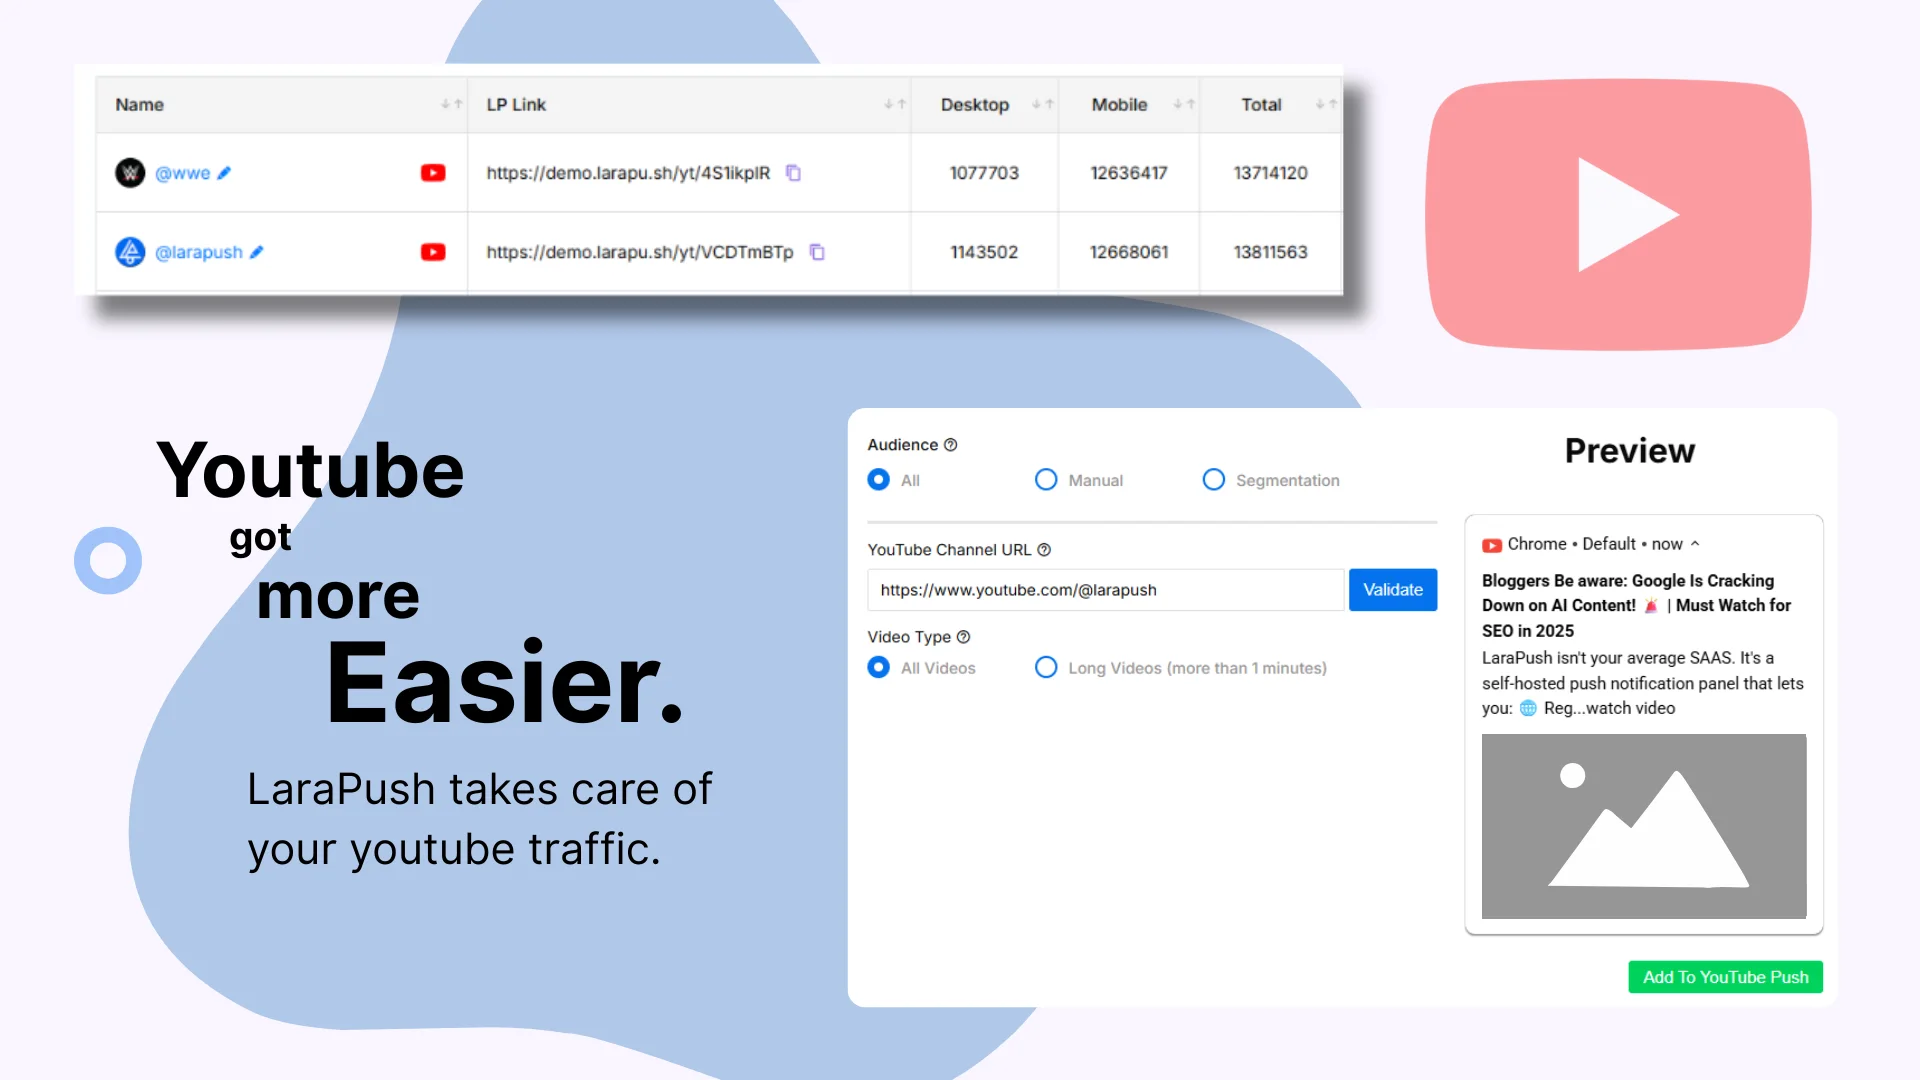Click the edit pencil next to @wwe
The width and height of the screenshot is (1920, 1080).
click(x=224, y=172)
